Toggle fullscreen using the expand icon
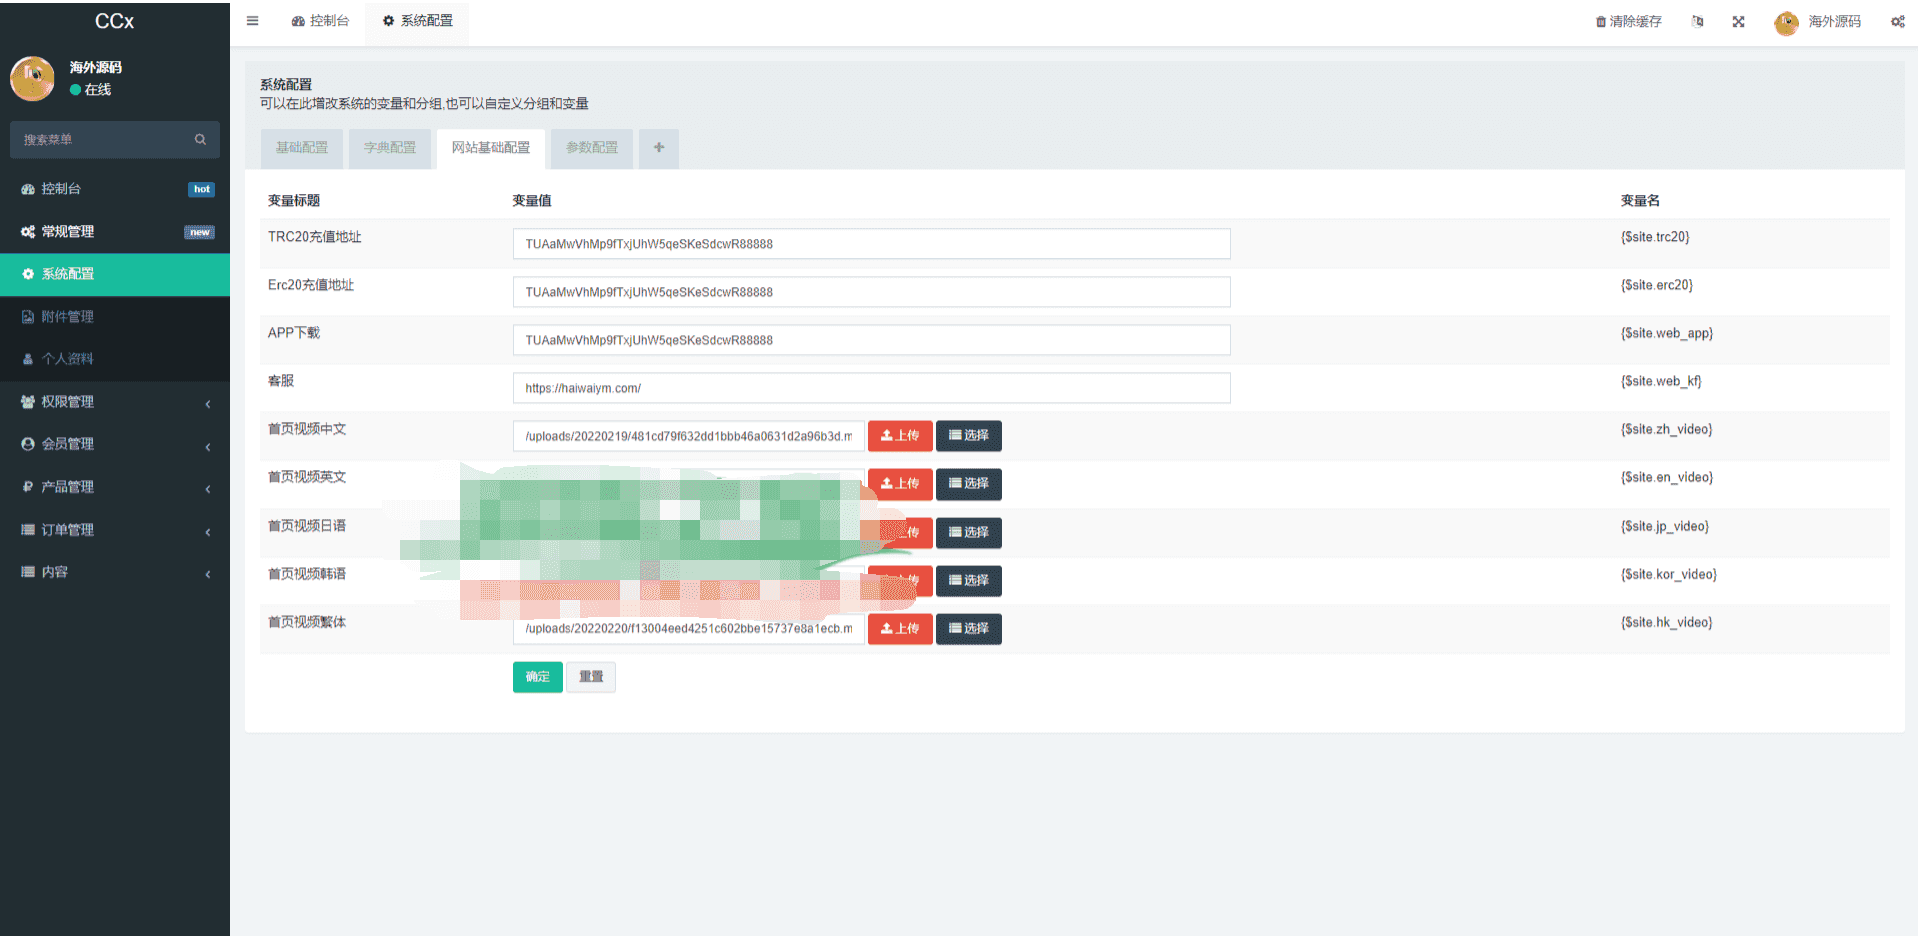Viewport: 1918px width, 936px height. point(1738,22)
